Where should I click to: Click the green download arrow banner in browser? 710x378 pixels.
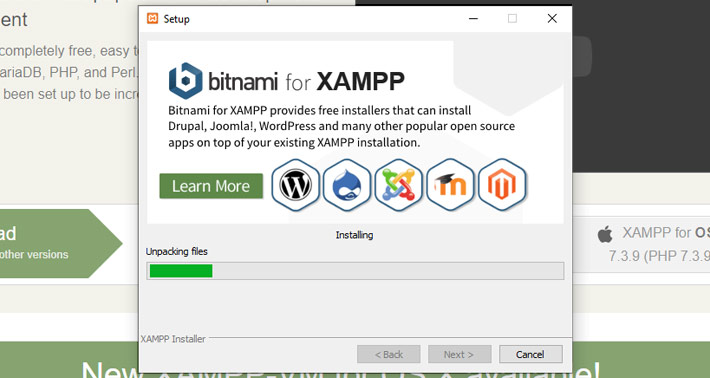coord(60,244)
